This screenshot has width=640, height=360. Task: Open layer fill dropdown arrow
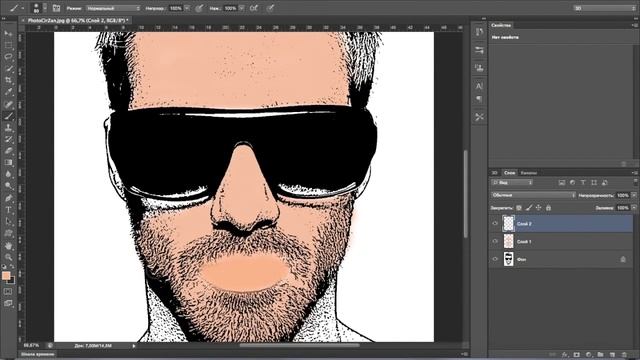pyautogui.click(x=634, y=208)
